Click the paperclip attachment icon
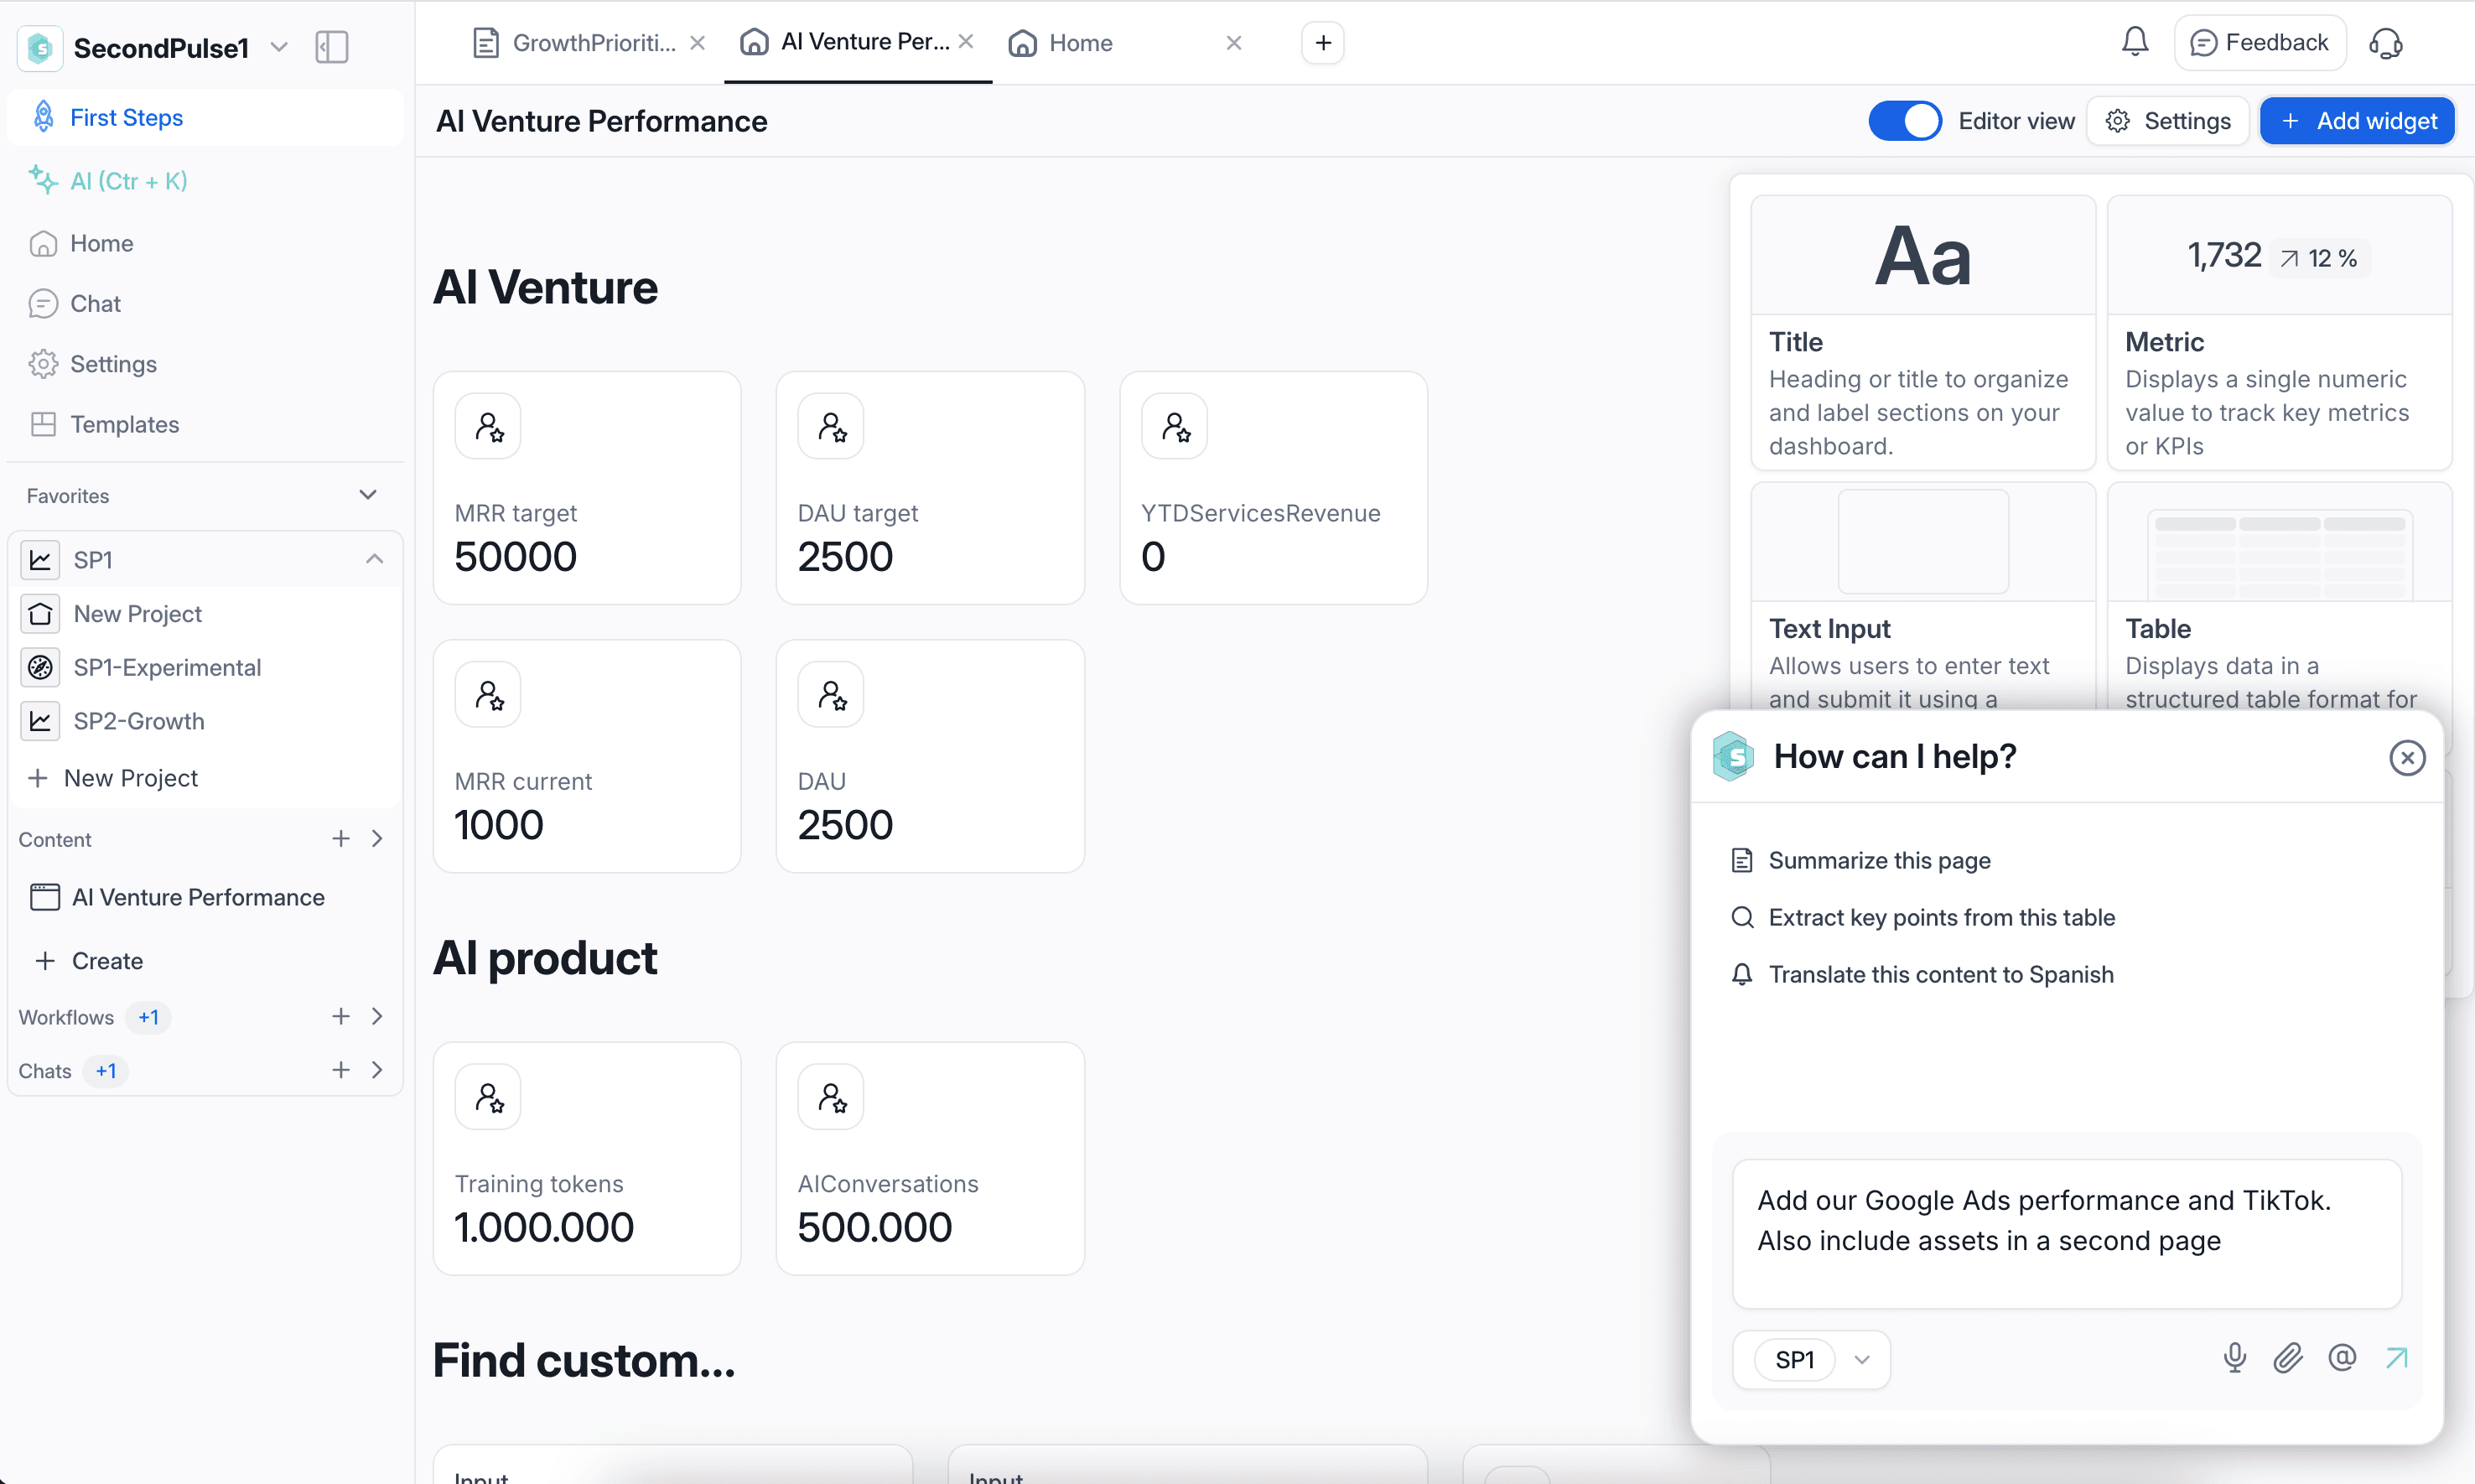This screenshot has height=1484, width=2475. (x=2288, y=1358)
